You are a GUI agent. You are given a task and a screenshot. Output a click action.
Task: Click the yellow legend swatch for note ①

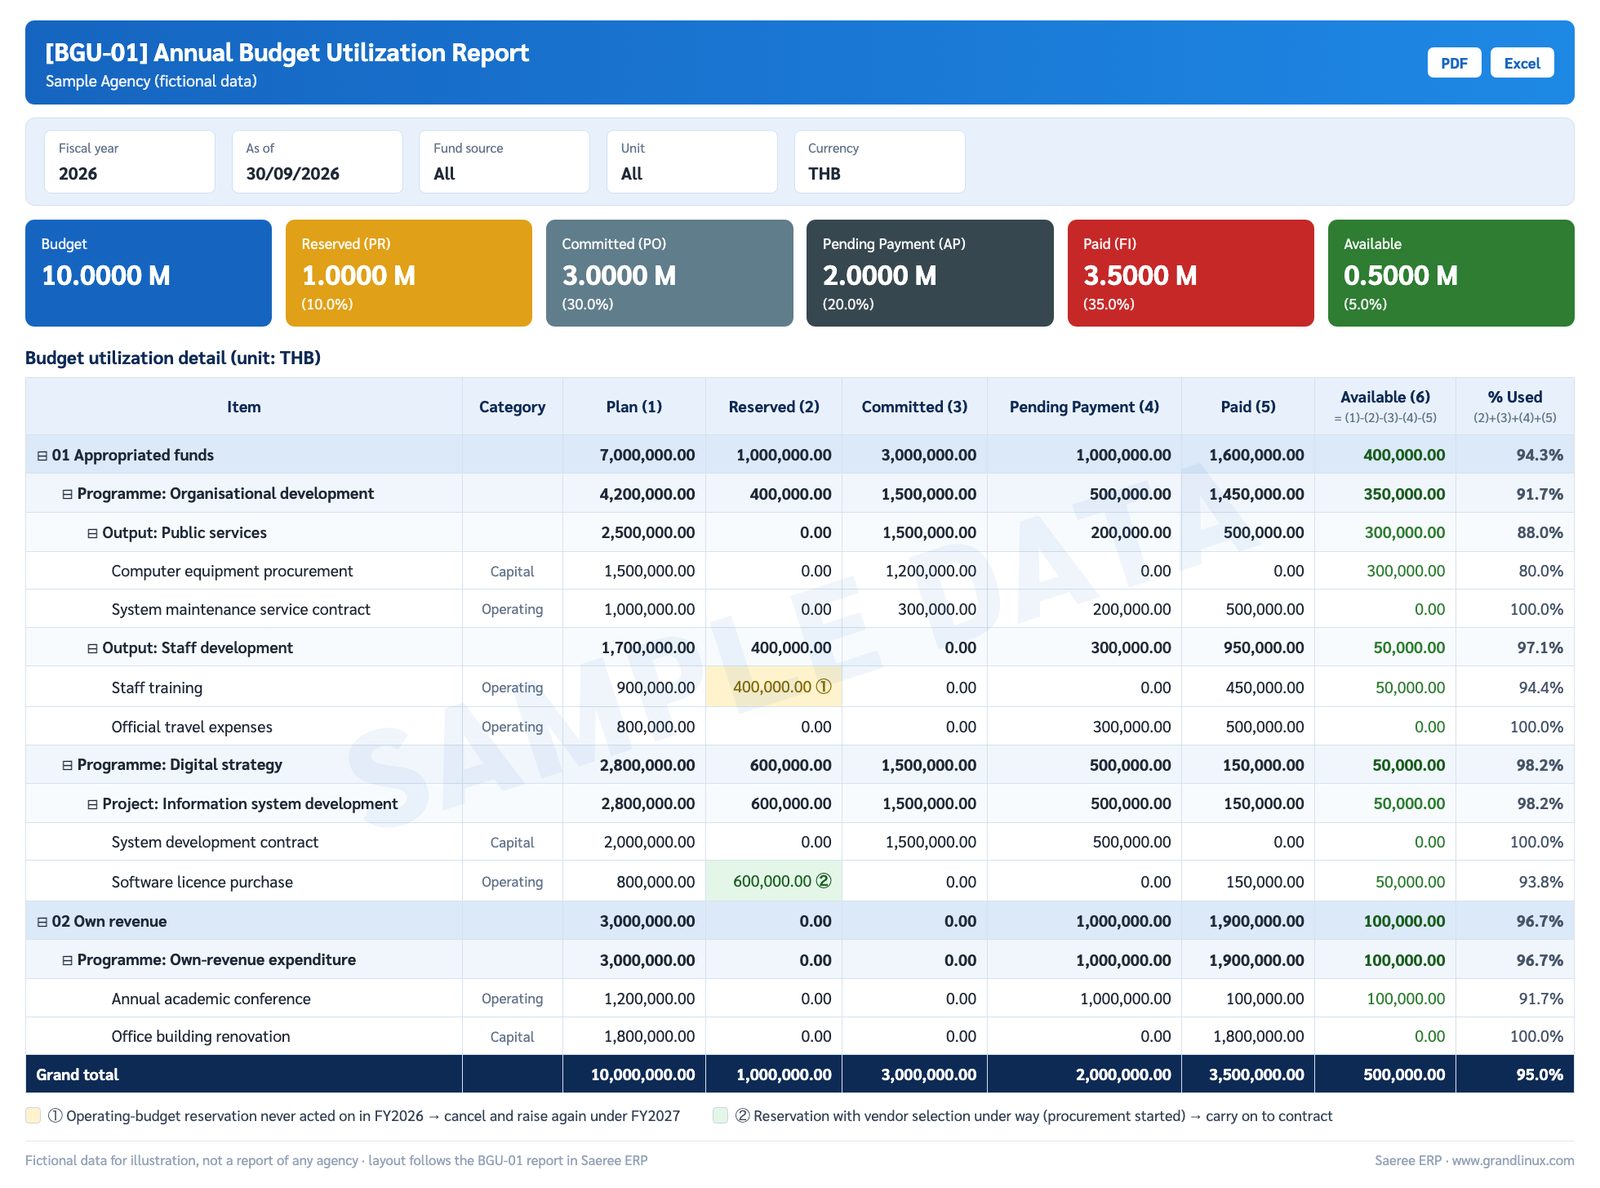tap(33, 1115)
